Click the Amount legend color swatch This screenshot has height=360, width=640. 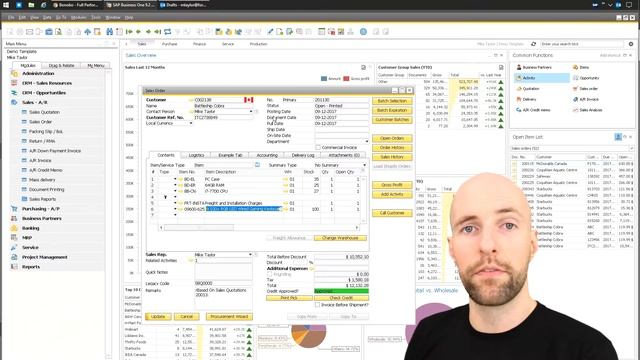coord(324,78)
